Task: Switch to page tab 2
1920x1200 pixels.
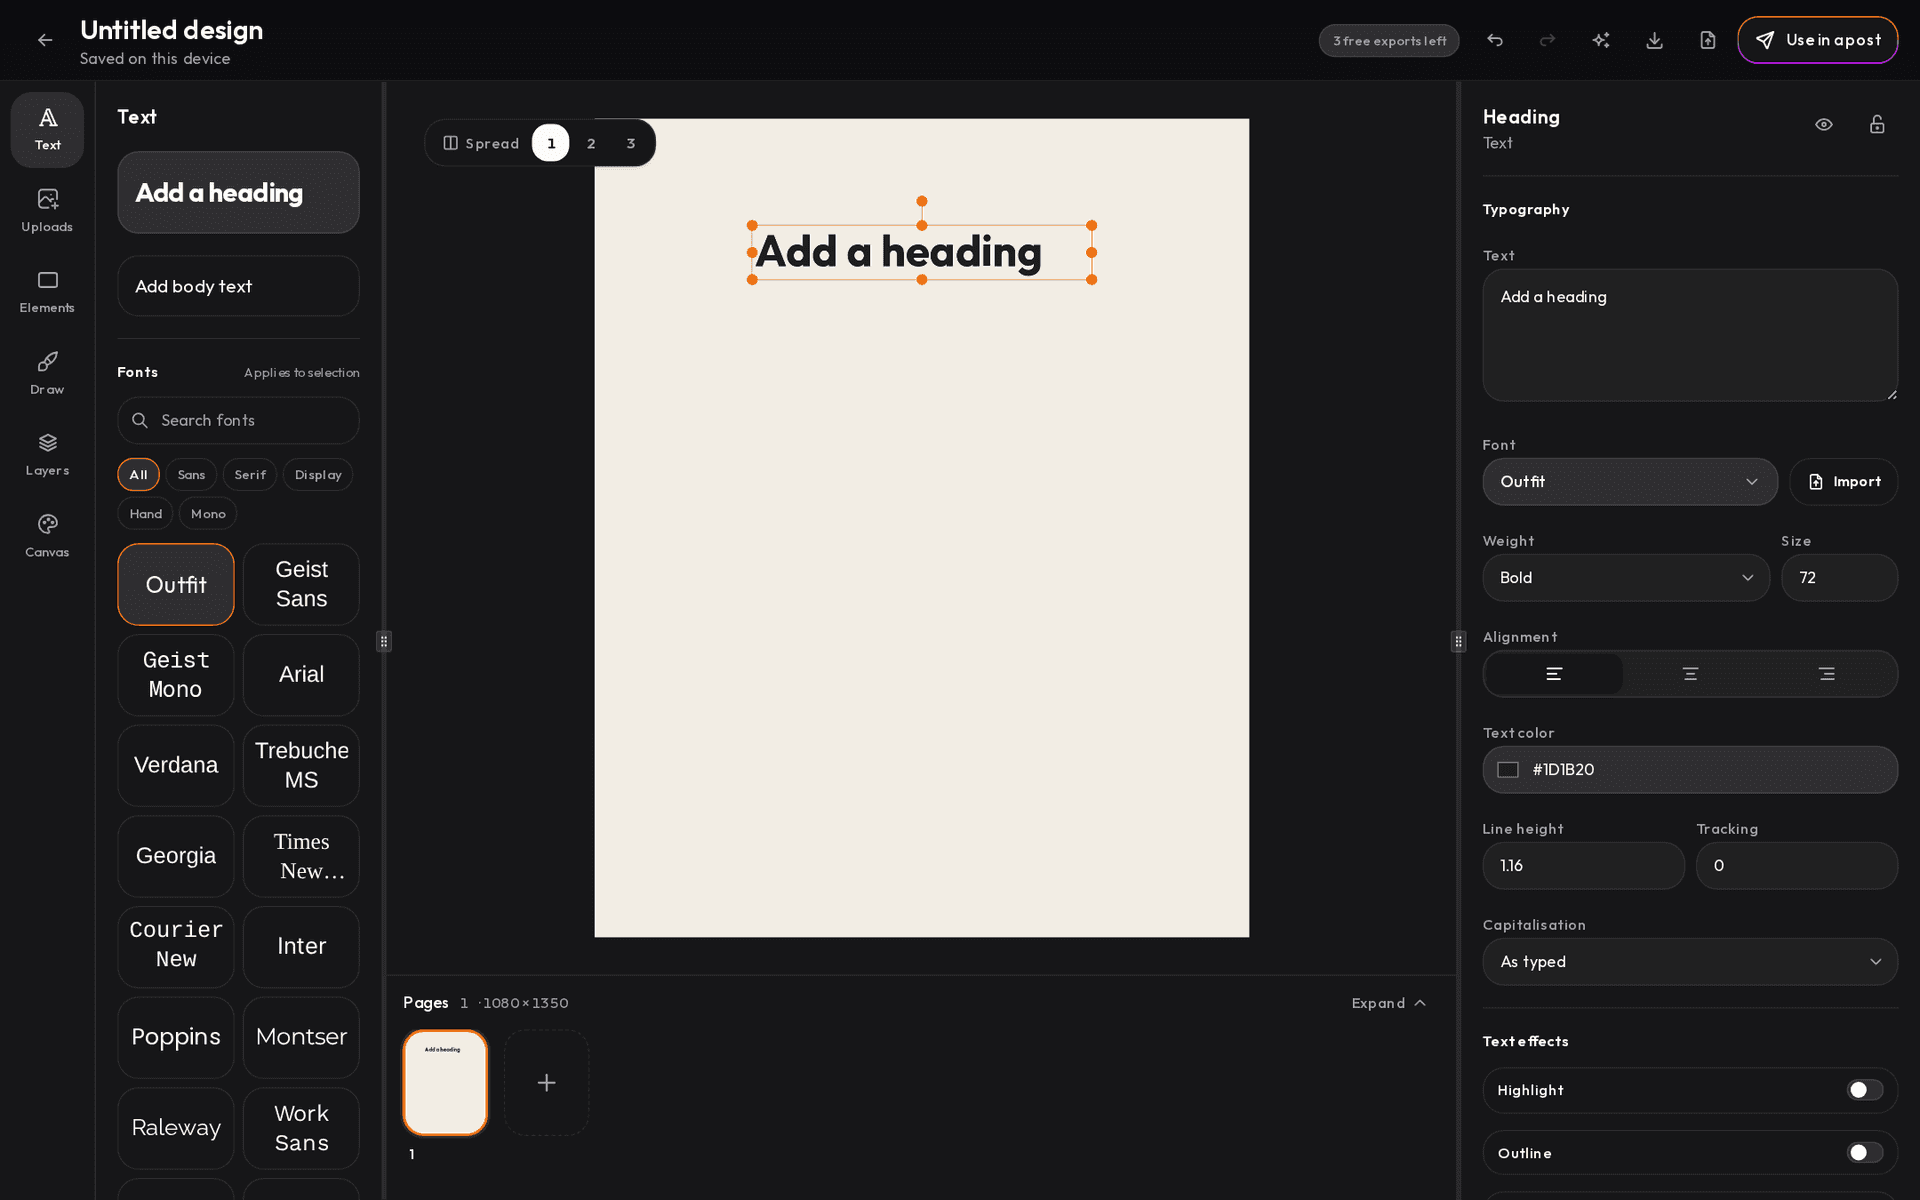Action: (591, 143)
